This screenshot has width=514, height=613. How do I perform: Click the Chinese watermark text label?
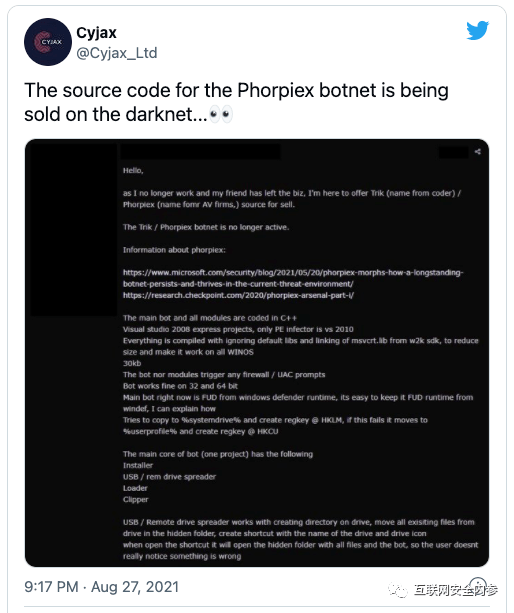click(x=456, y=590)
